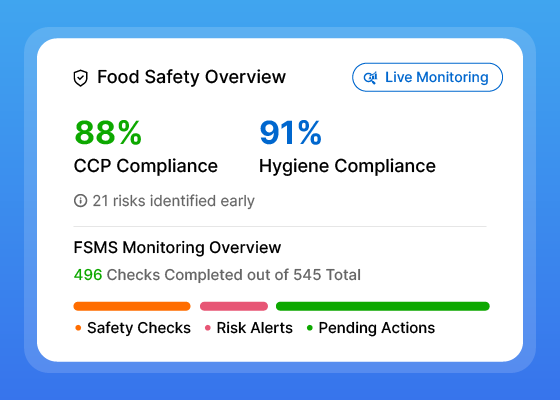Click the green Pending Actions legend dot
Screen dimensions: 560x400
[310, 328]
